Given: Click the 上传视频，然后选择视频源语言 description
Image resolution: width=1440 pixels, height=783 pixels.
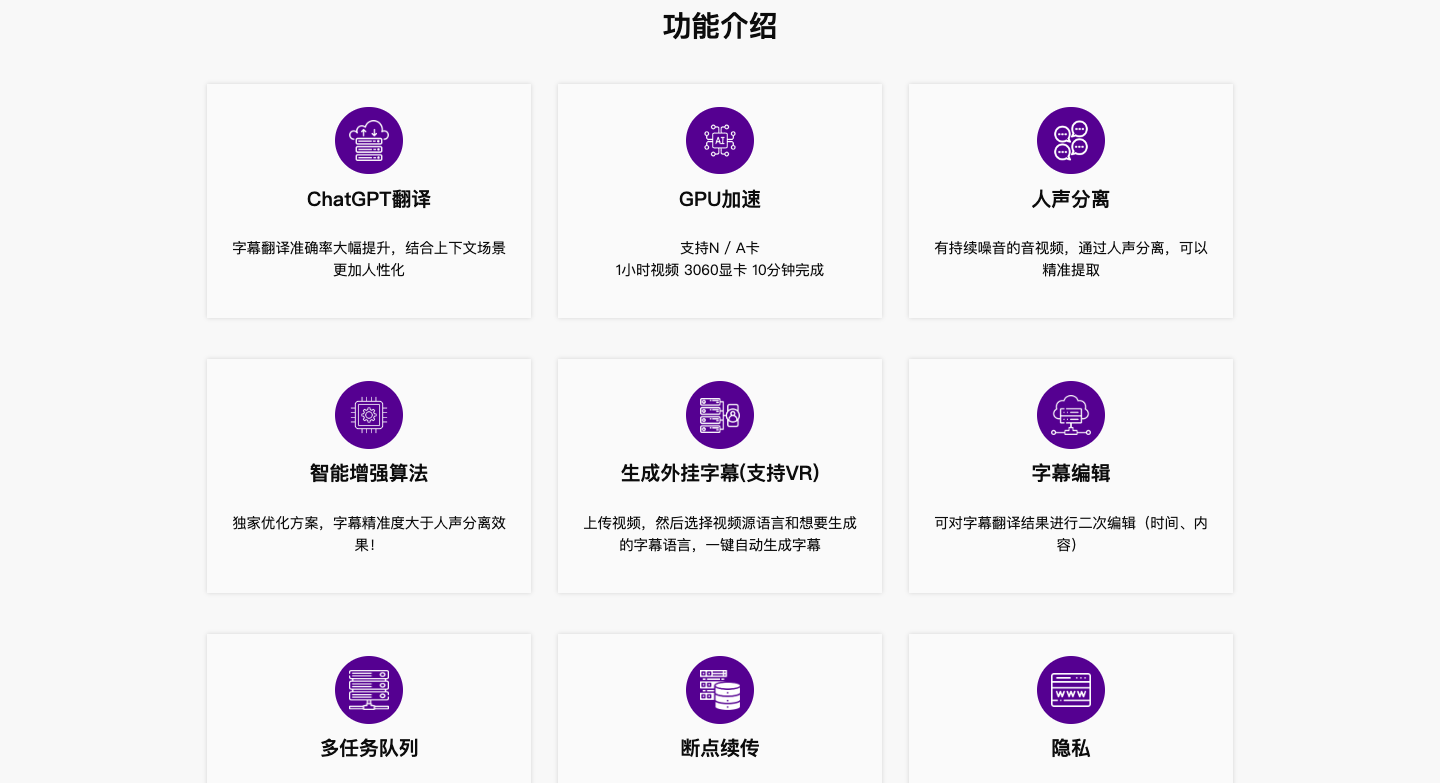Looking at the screenshot, I should [x=720, y=534].
